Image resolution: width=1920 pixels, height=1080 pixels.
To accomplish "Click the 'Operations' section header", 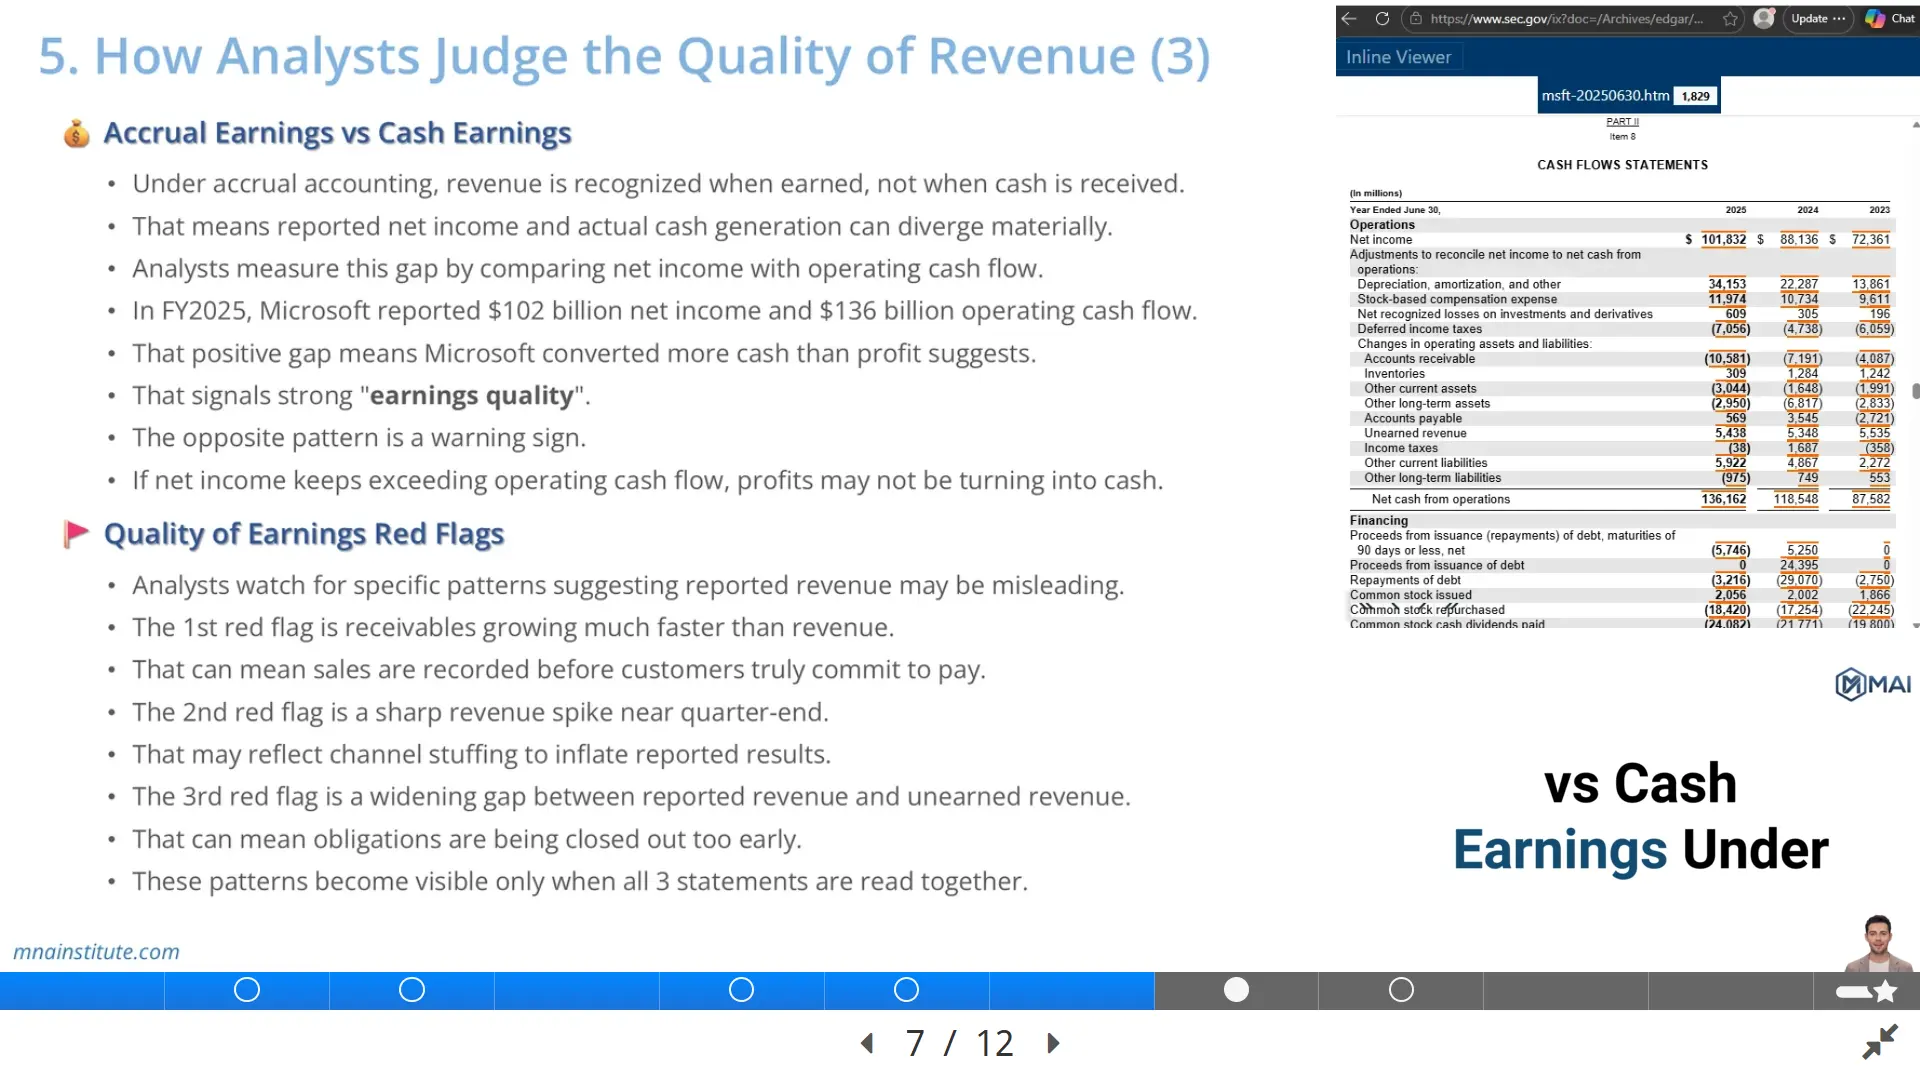I will [1382, 225].
